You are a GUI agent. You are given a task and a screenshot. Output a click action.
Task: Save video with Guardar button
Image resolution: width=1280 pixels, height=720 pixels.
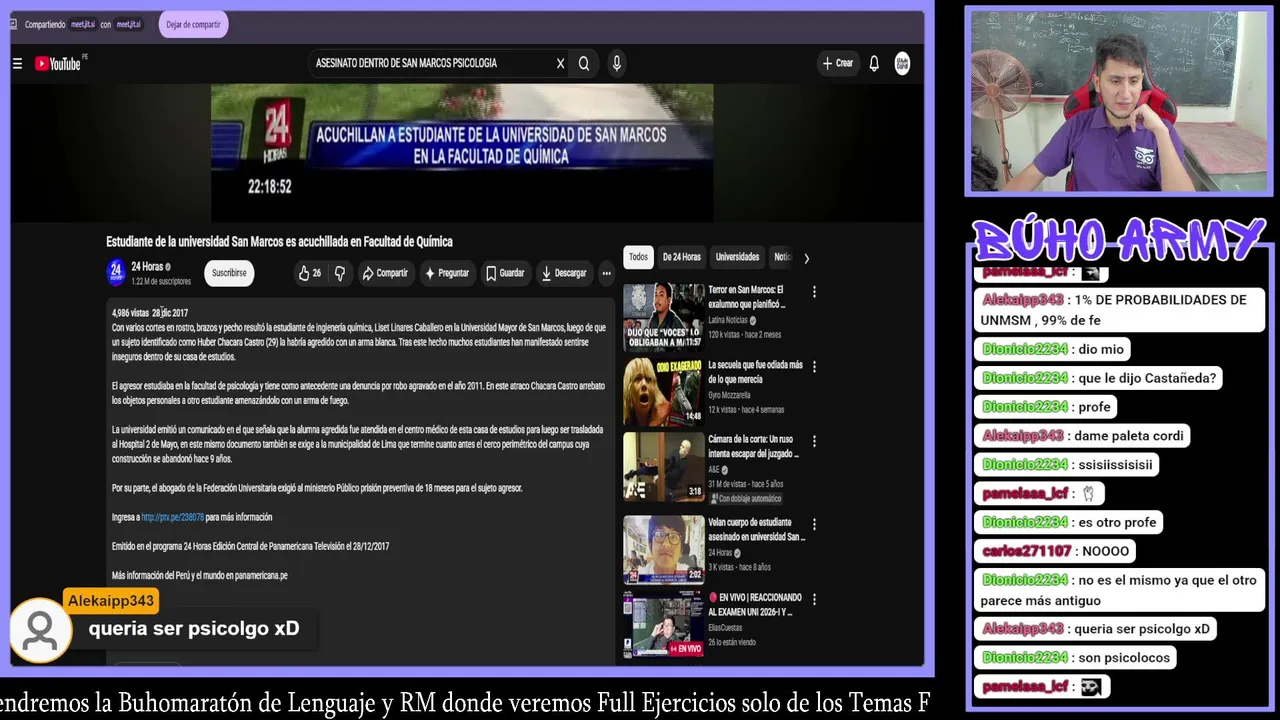(505, 273)
